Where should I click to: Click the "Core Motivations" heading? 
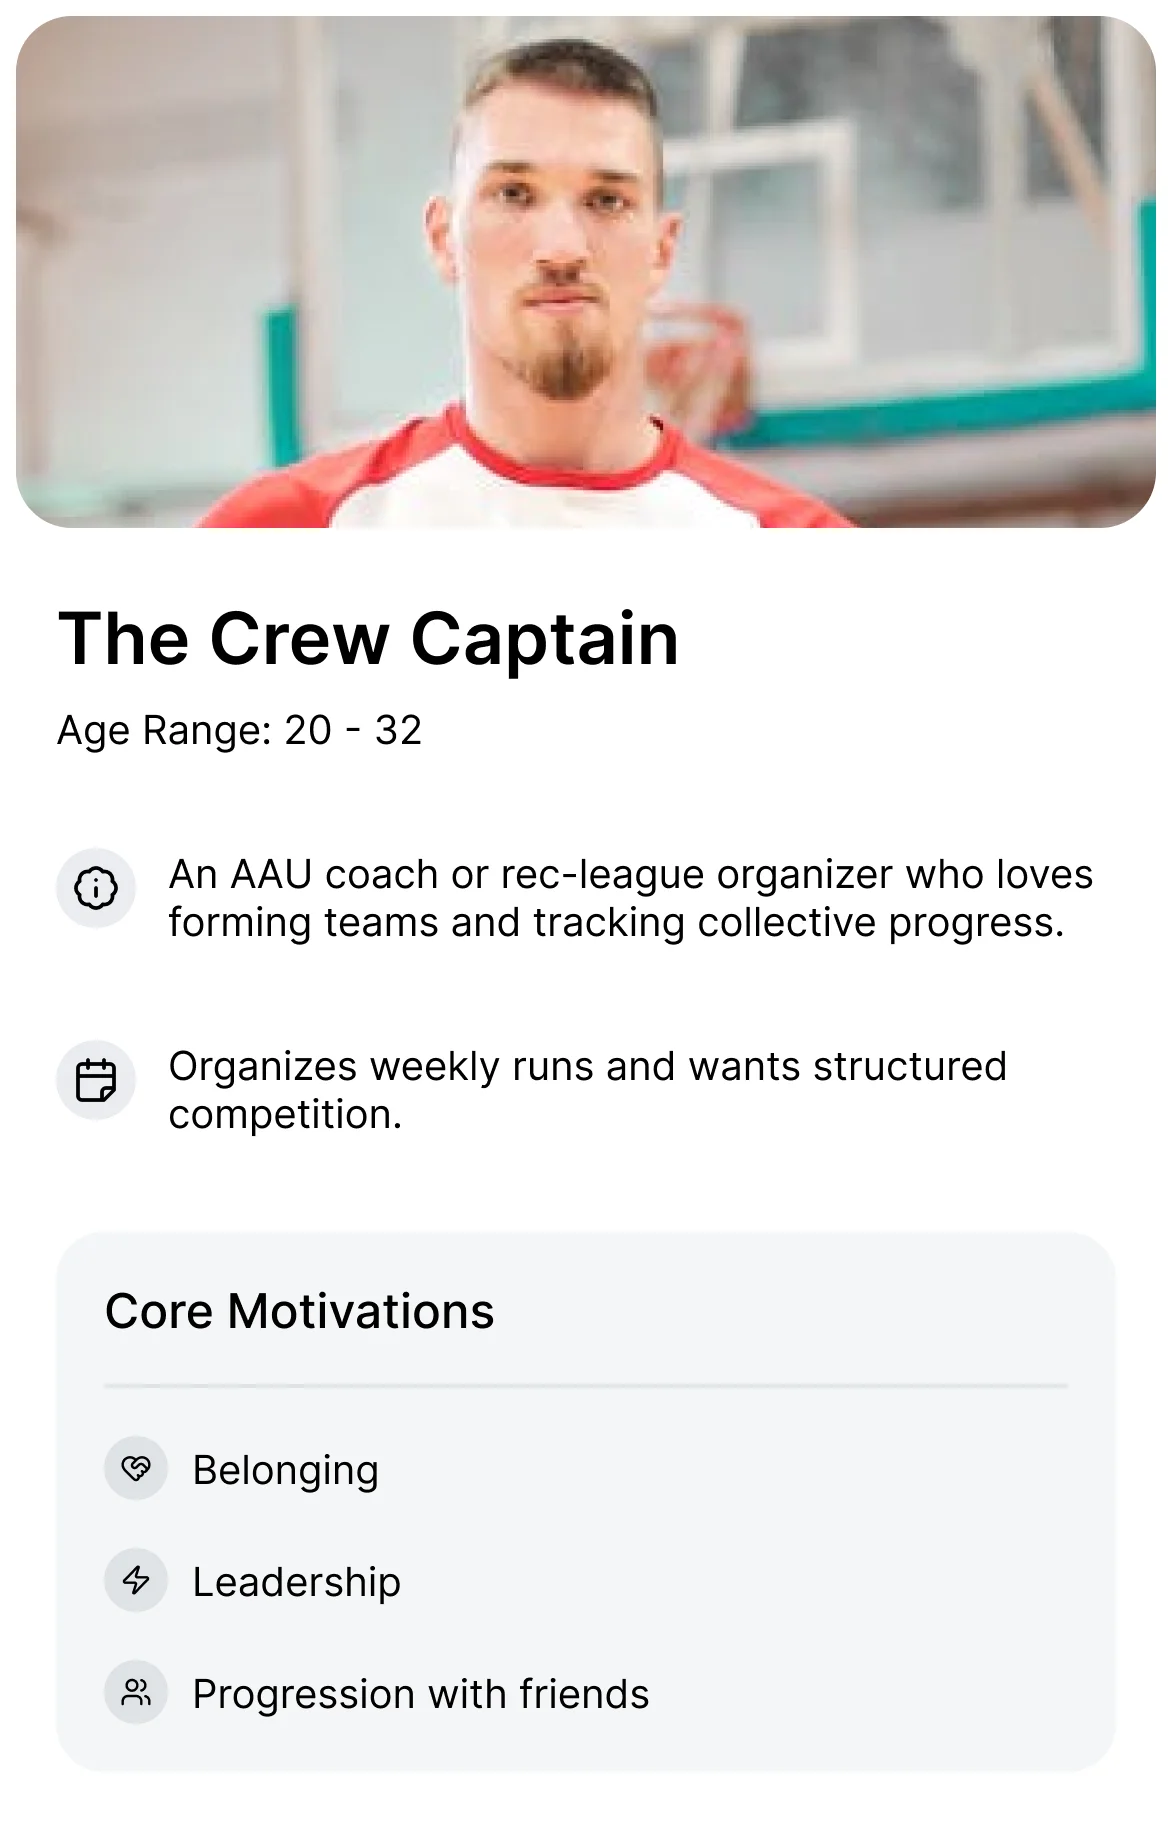coord(300,1311)
